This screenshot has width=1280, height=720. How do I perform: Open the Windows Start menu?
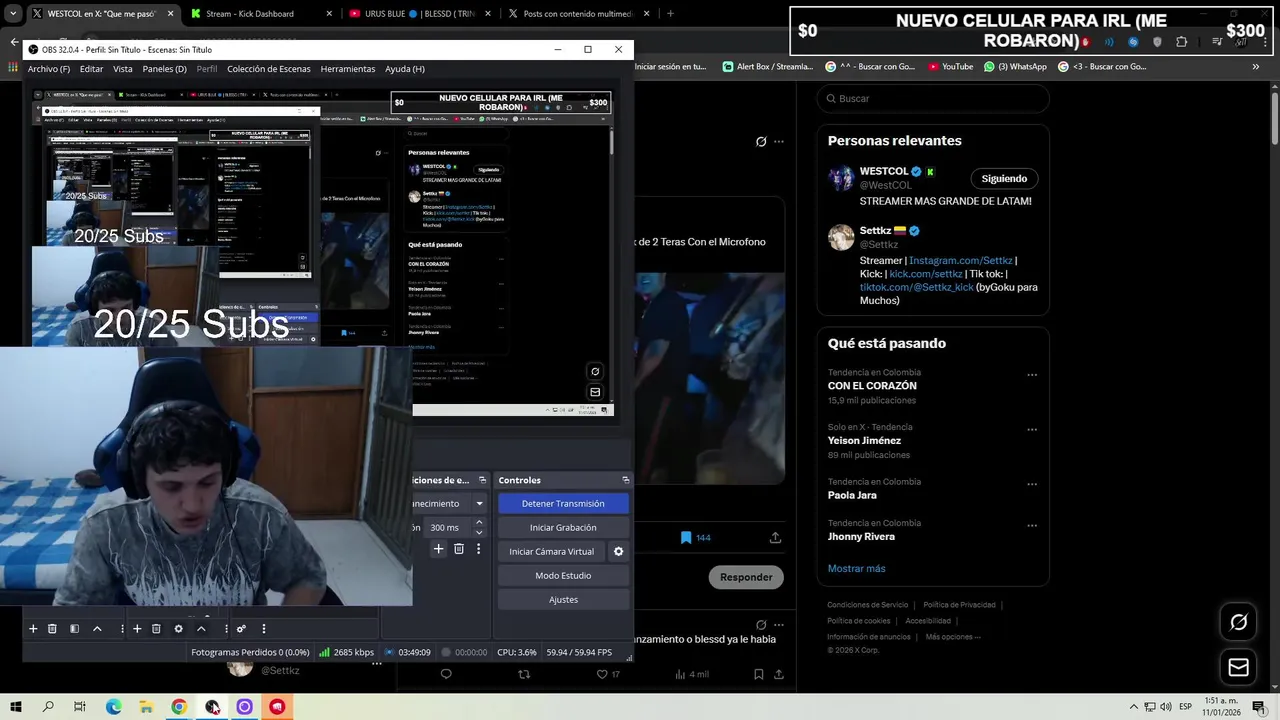tap(15, 707)
